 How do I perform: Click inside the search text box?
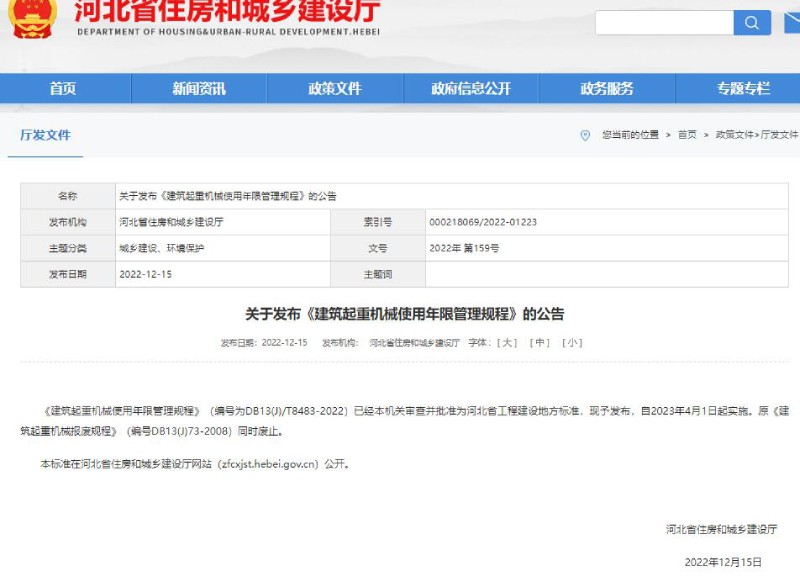664,23
